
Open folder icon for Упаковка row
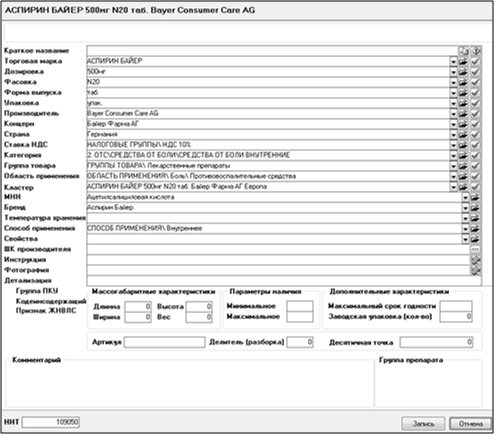click(463, 103)
